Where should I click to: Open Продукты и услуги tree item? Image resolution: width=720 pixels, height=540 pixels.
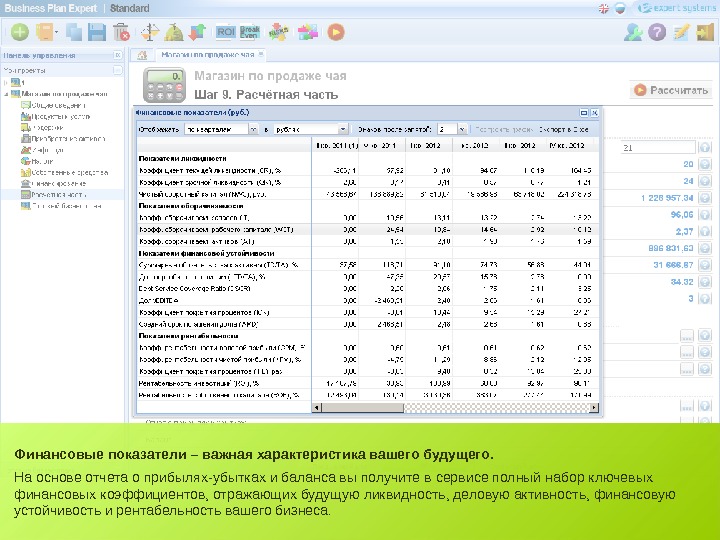[56, 117]
